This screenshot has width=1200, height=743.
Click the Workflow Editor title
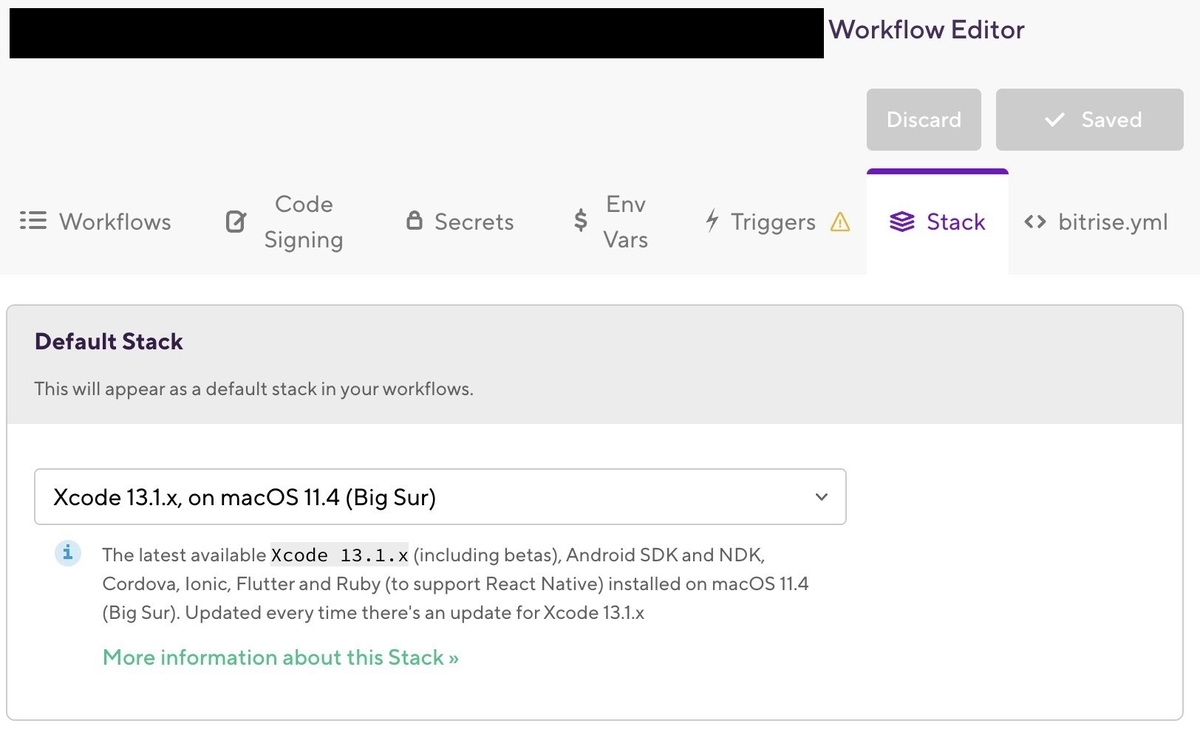tap(926, 30)
